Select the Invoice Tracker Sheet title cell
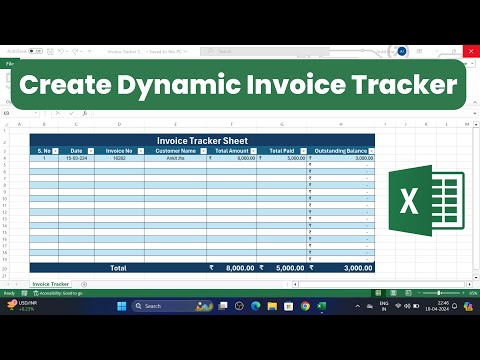 (x=202, y=141)
